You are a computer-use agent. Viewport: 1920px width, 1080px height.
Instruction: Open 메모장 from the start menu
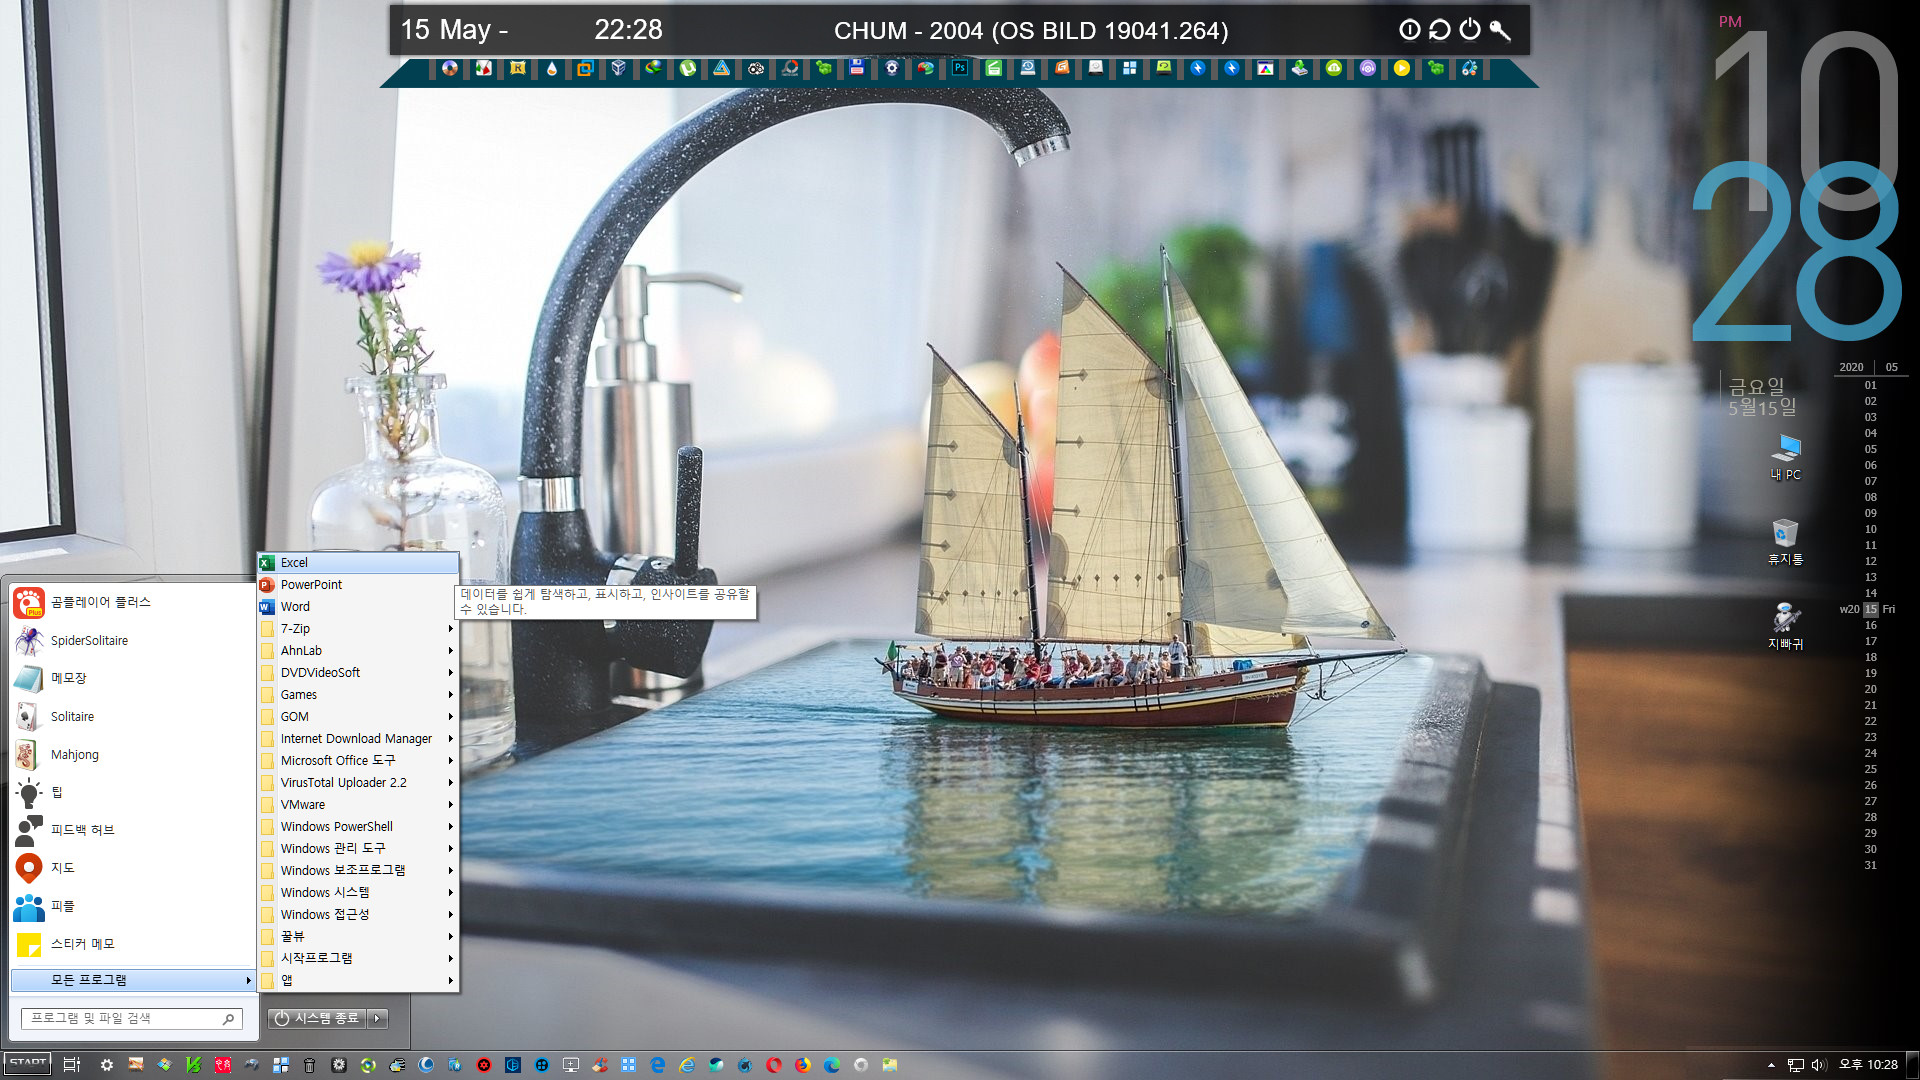[133, 678]
